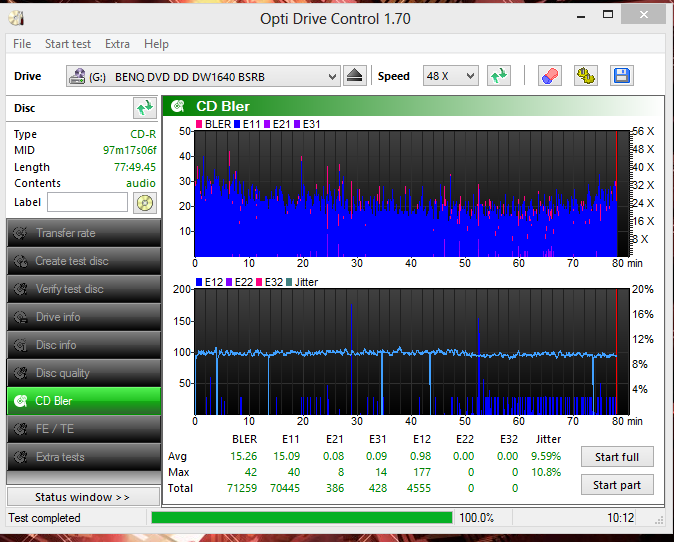Click the E22 legend swatch in the lower chart
Image resolution: width=674 pixels, height=542 pixels.
point(229,282)
